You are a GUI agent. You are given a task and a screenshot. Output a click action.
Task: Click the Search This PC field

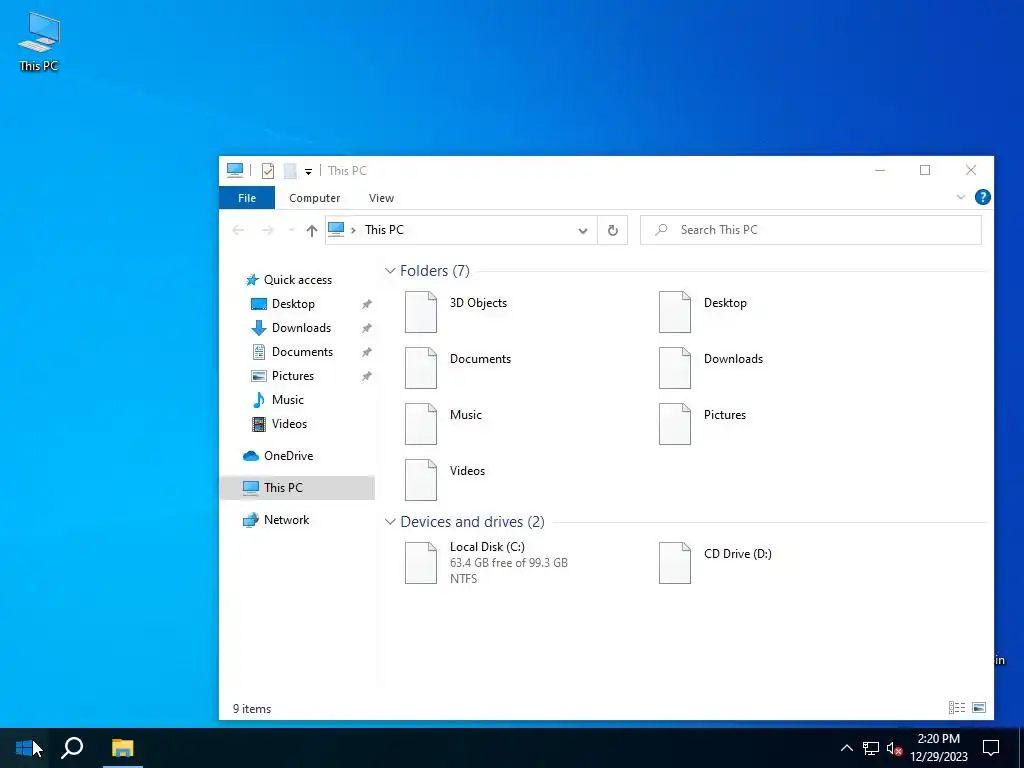pyautogui.click(x=810, y=230)
